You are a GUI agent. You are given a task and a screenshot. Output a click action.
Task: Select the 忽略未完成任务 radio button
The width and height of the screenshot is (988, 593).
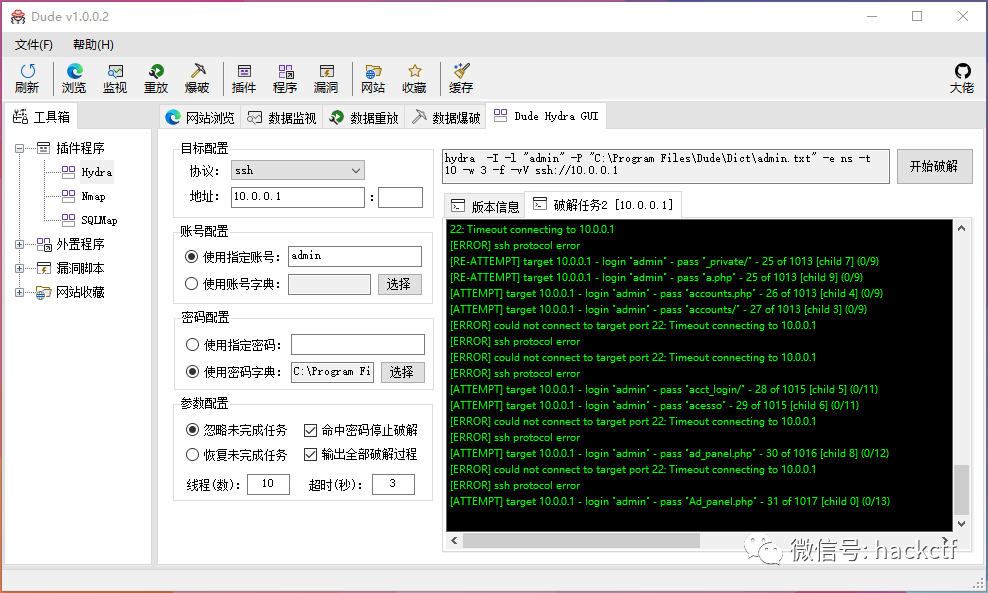click(x=192, y=430)
